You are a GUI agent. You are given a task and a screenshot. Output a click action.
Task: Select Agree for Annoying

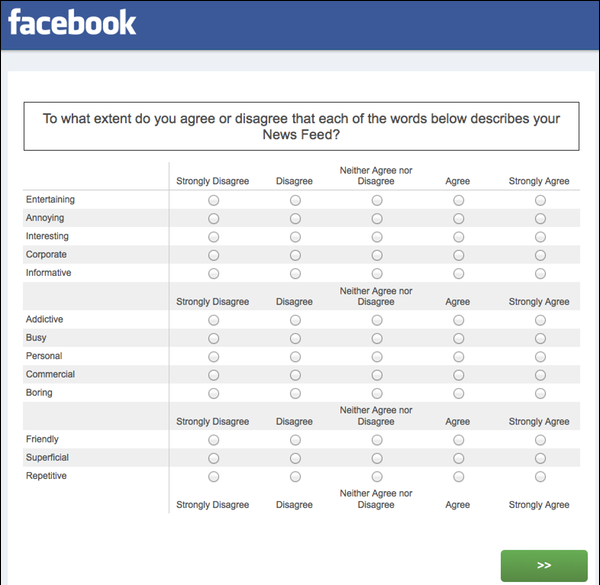click(458, 218)
